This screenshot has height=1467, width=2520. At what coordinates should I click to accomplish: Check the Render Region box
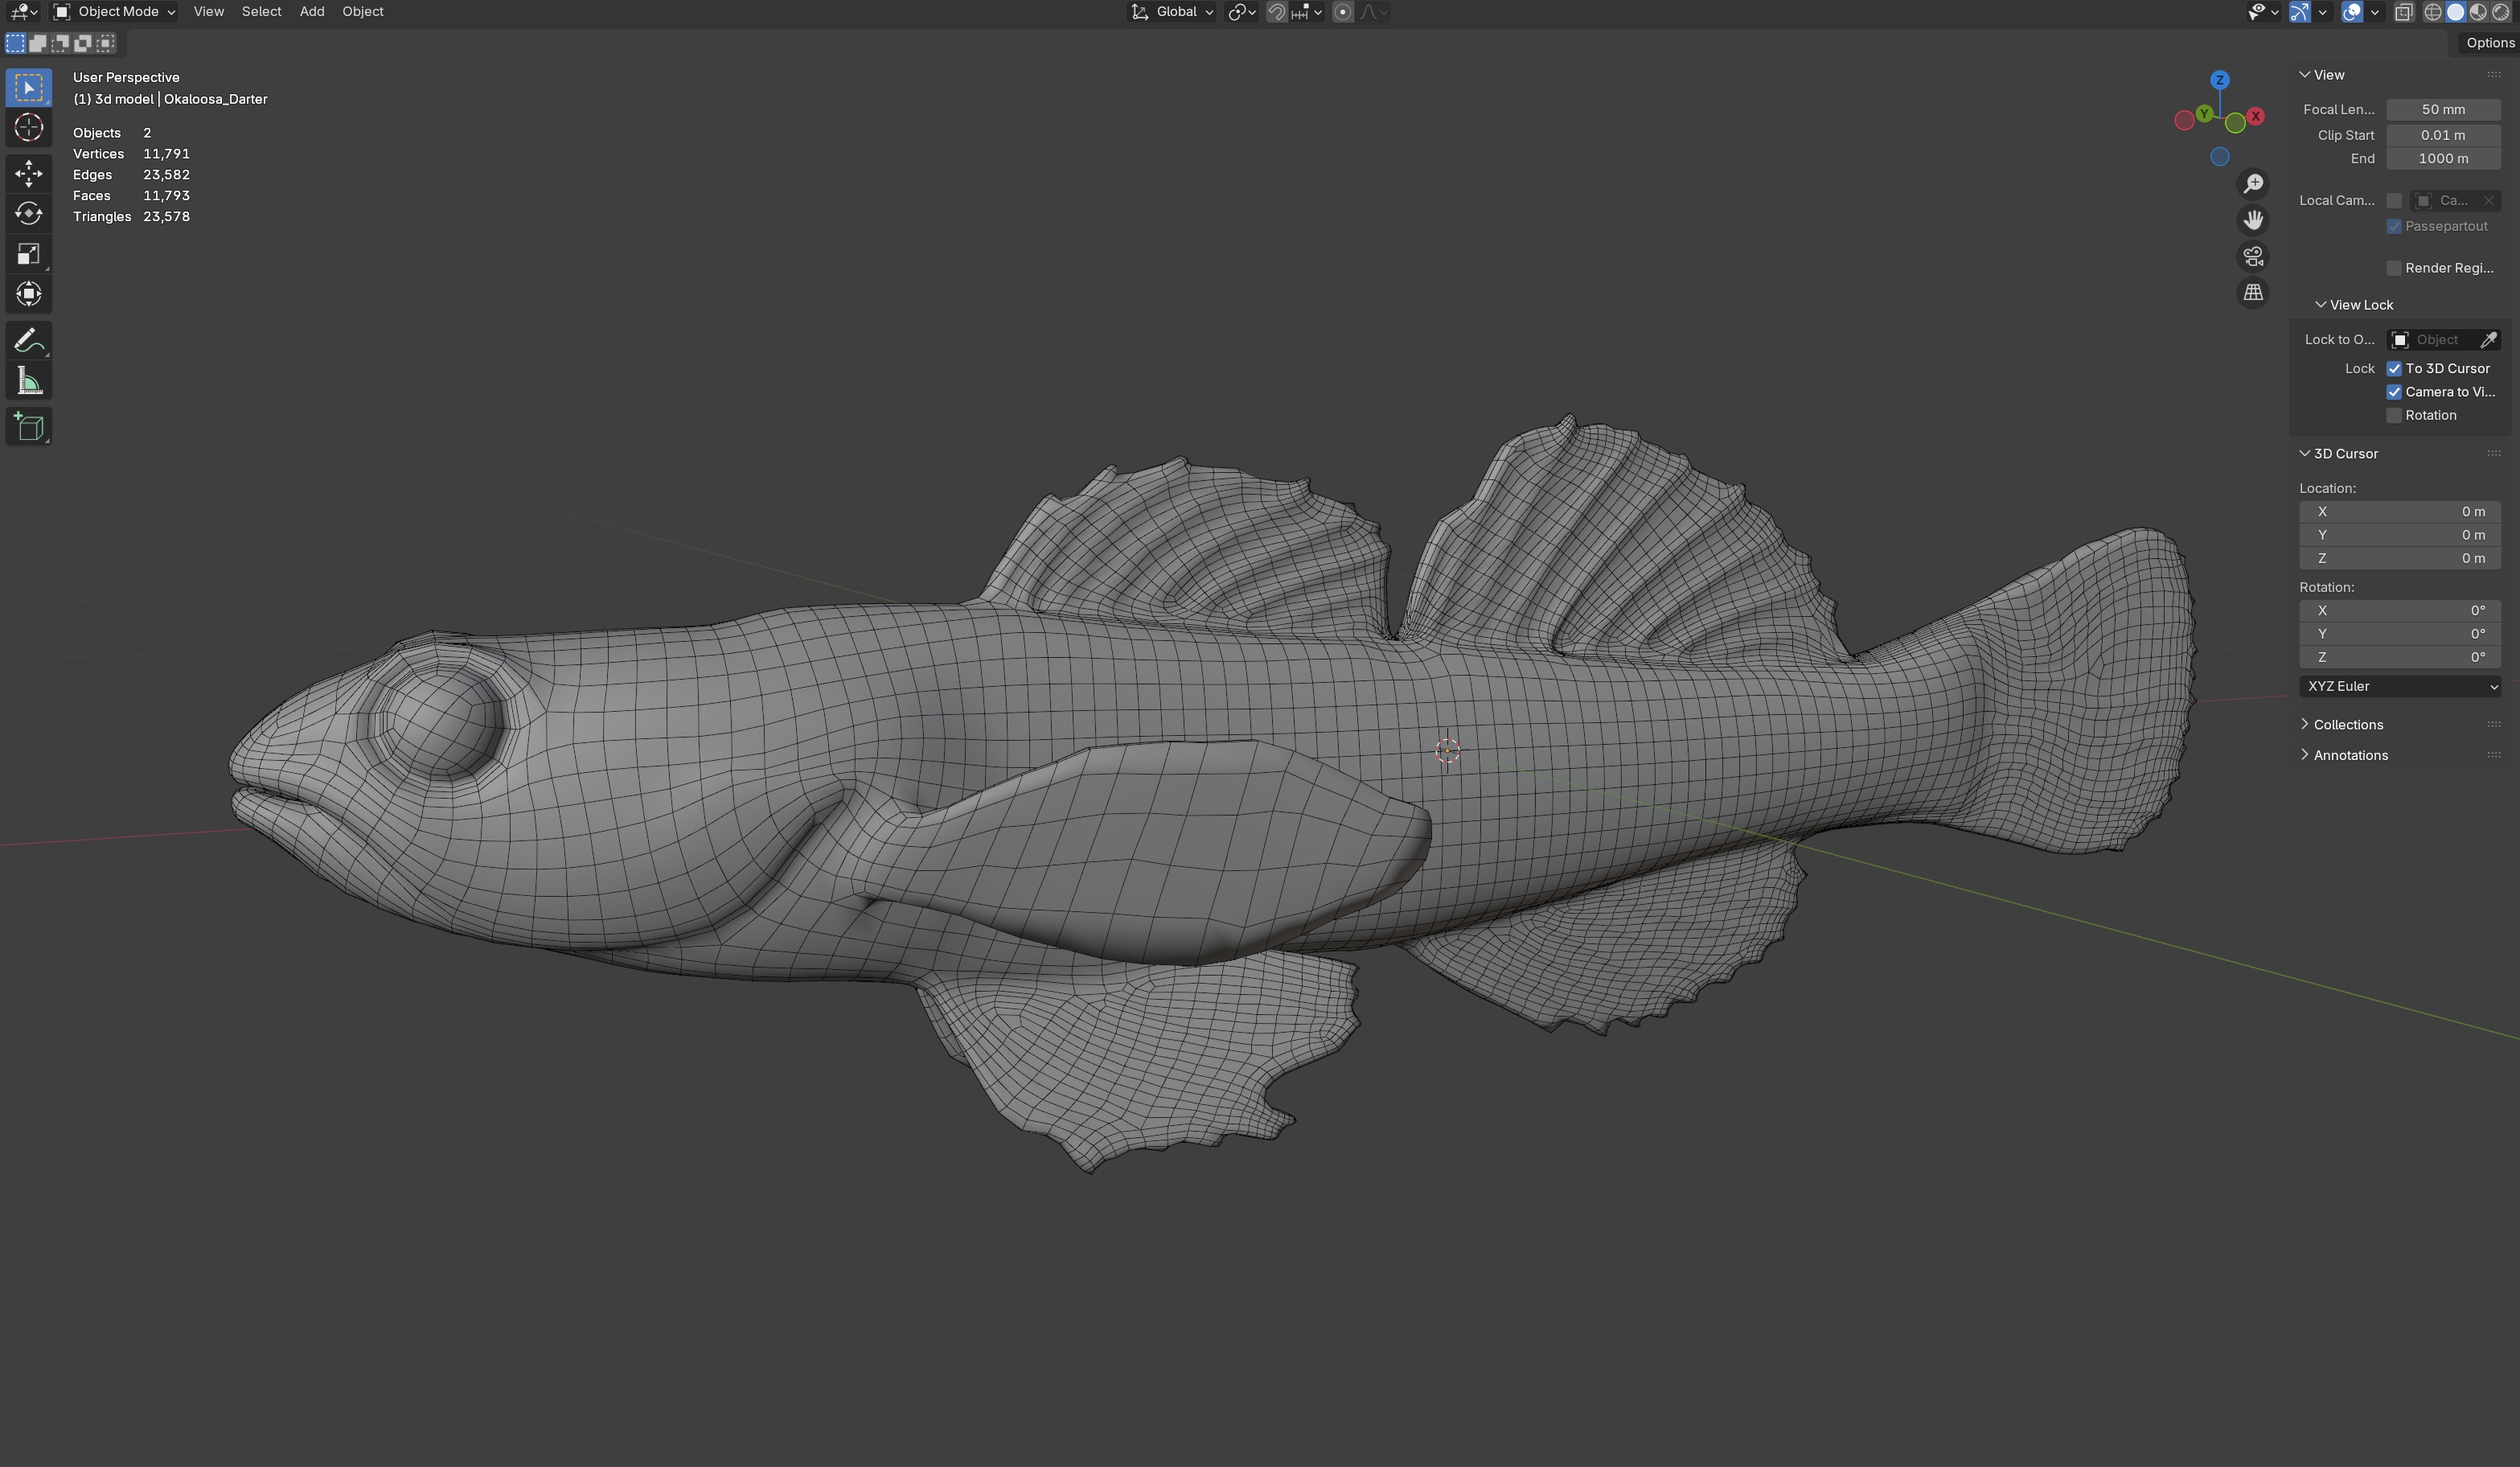2394,268
